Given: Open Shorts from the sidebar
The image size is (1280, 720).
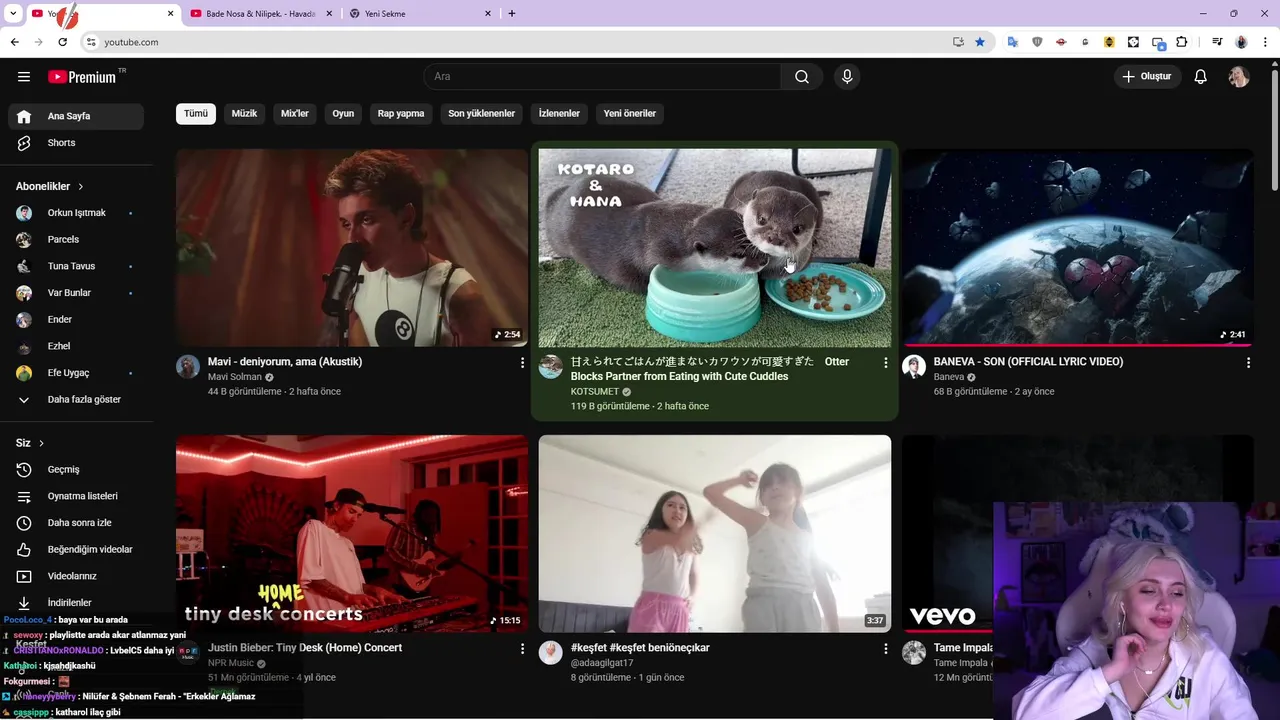Looking at the screenshot, I should point(76,143).
